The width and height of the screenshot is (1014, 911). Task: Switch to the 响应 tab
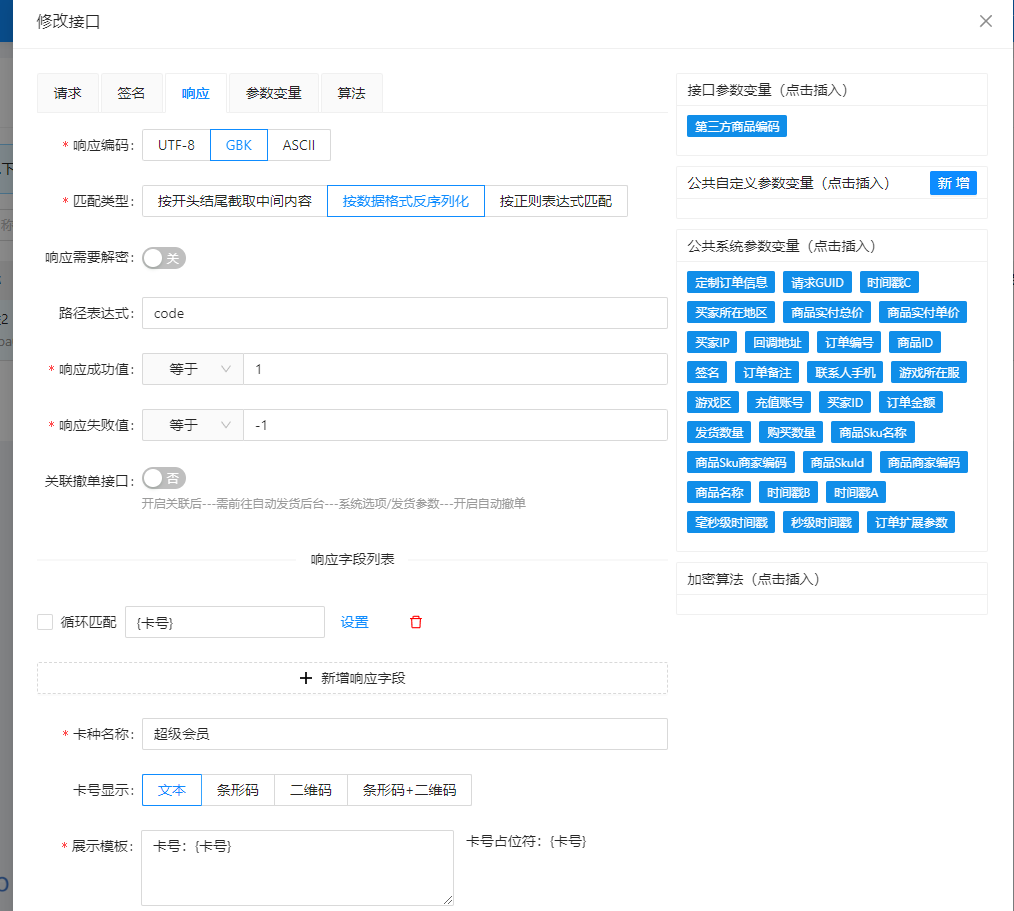point(195,93)
